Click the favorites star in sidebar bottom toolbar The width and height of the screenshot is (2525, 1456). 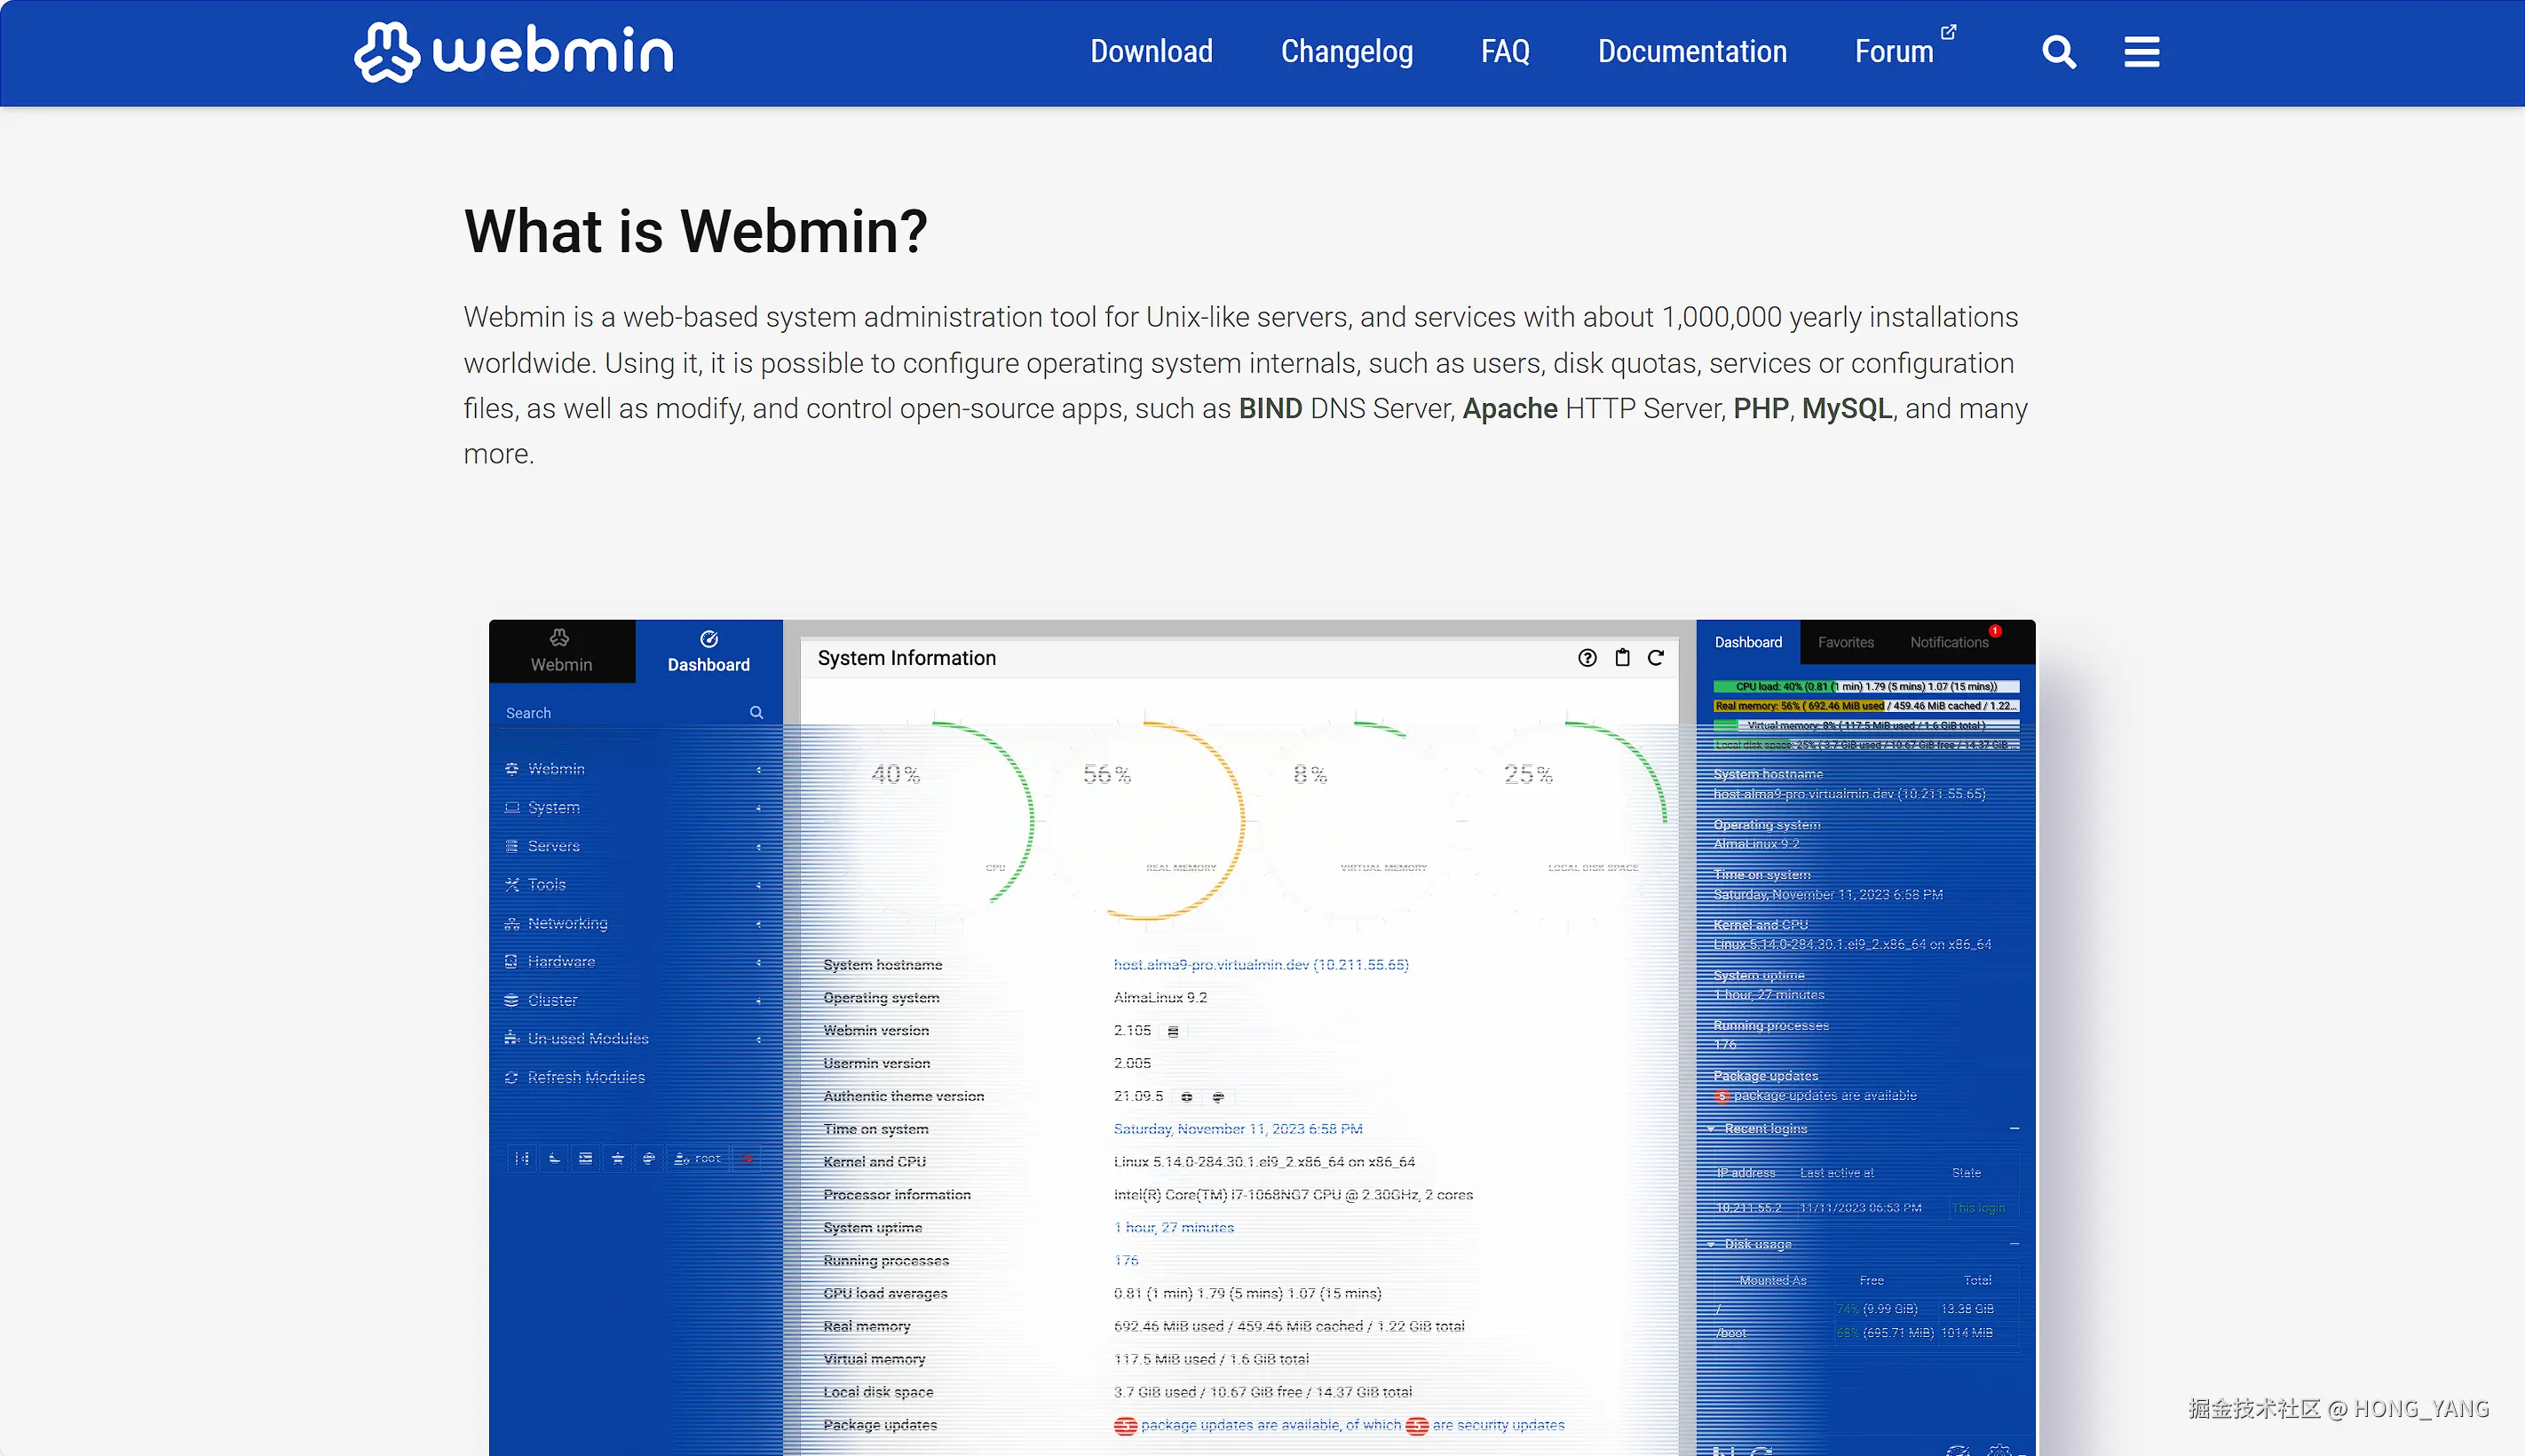point(619,1158)
